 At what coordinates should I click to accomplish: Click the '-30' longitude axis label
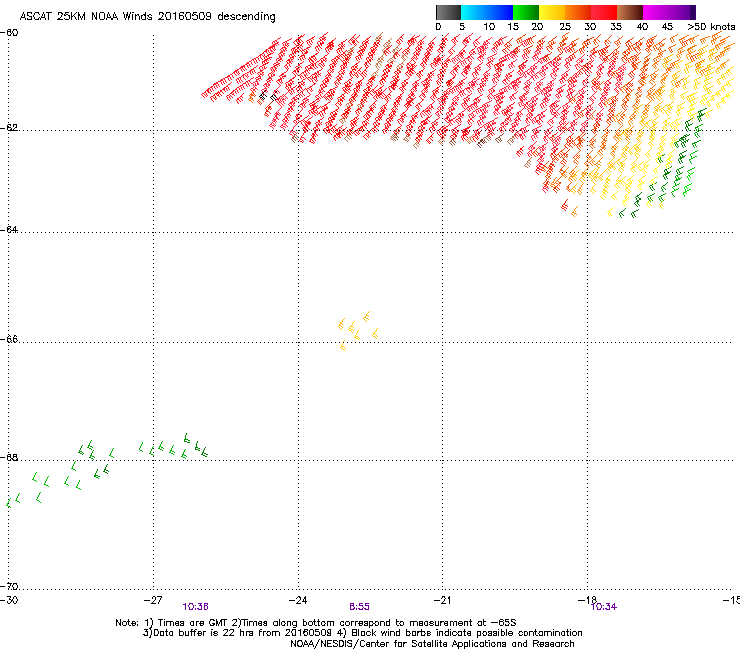point(9,600)
